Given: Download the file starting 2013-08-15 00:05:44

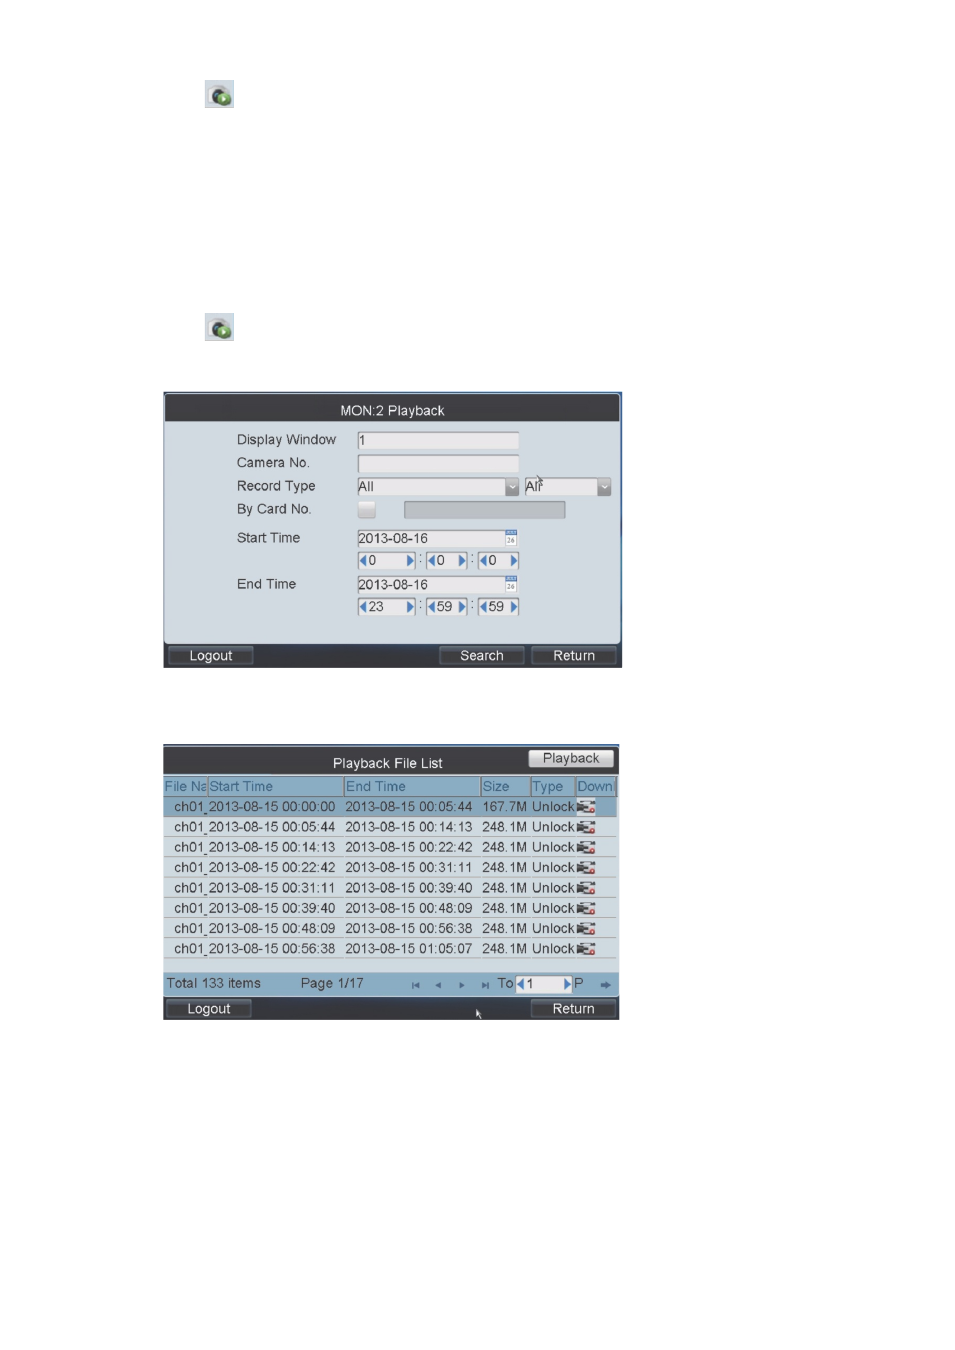Looking at the screenshot, I should pos(586,827).
